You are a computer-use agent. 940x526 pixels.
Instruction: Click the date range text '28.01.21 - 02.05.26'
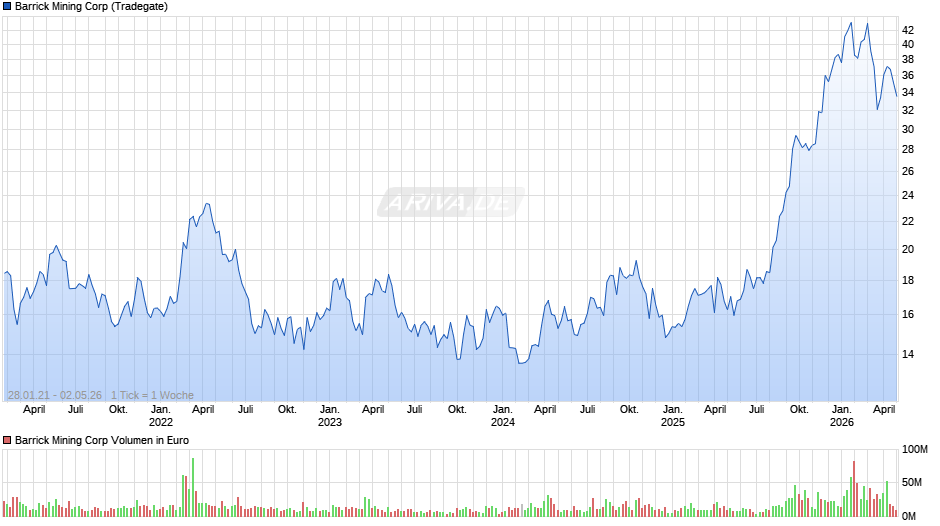coord(55,395)
